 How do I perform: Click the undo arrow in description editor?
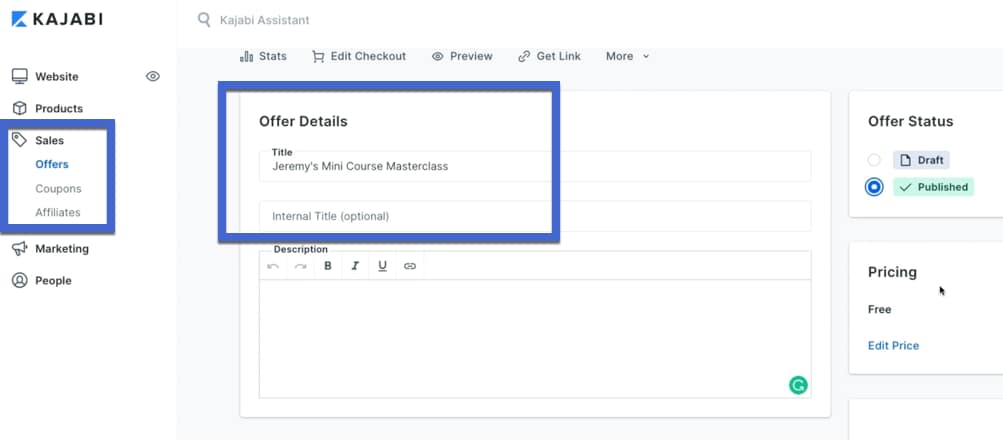[273, 266]
